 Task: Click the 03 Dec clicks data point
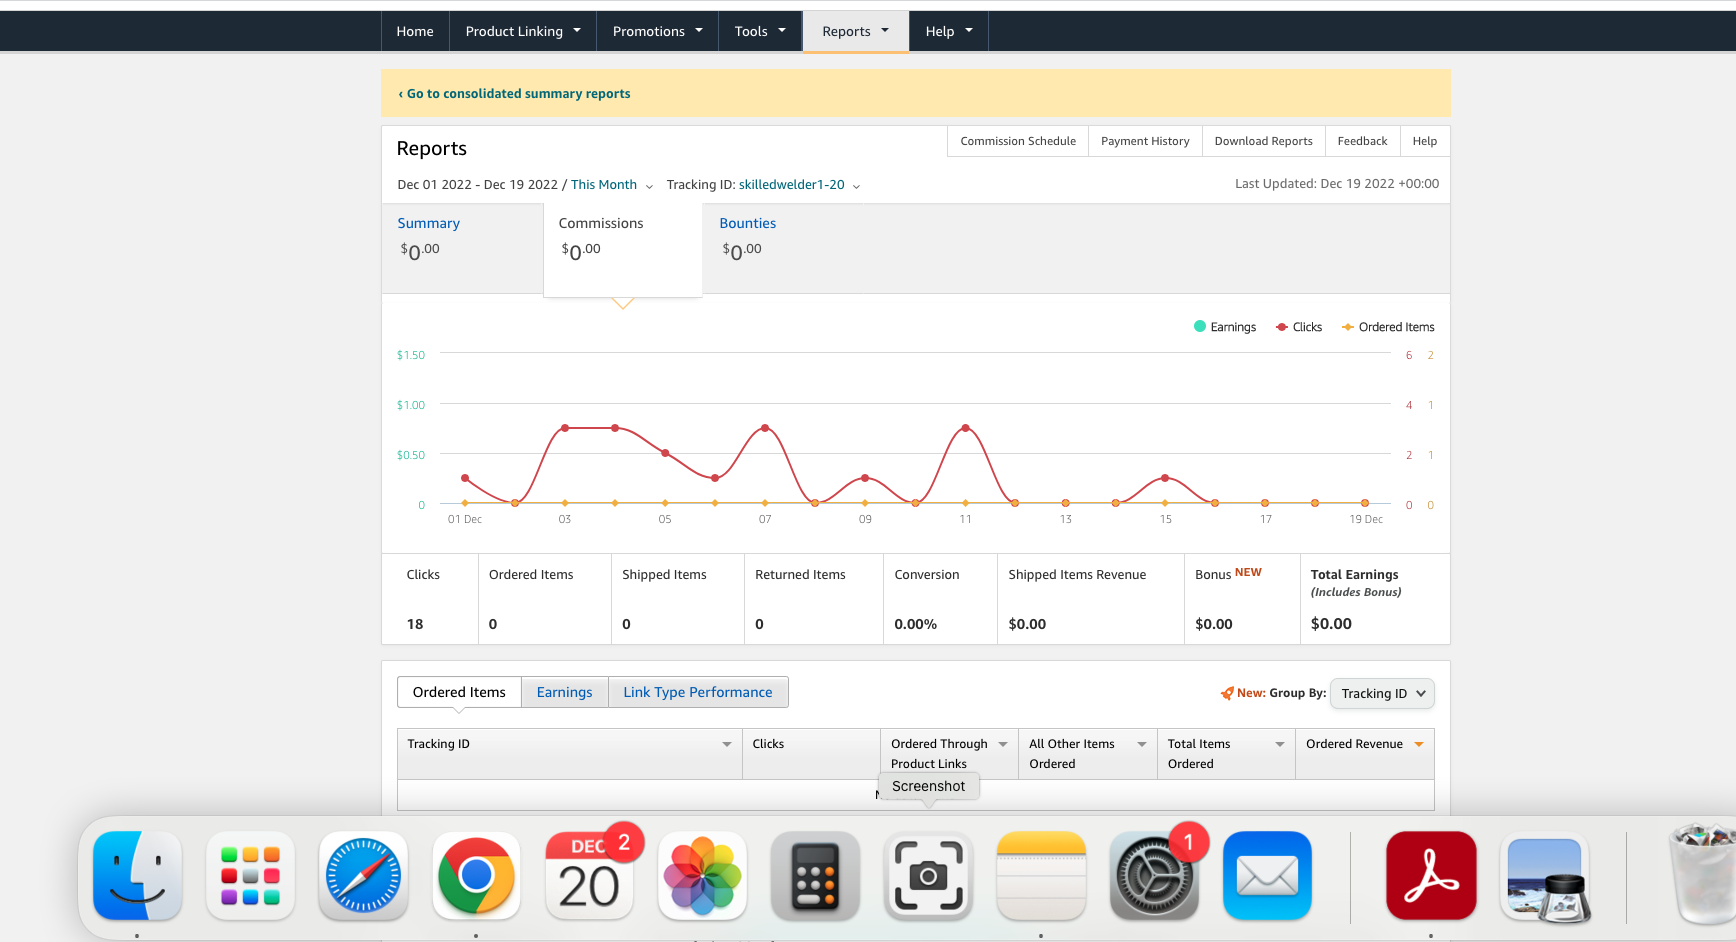[565, 428]
